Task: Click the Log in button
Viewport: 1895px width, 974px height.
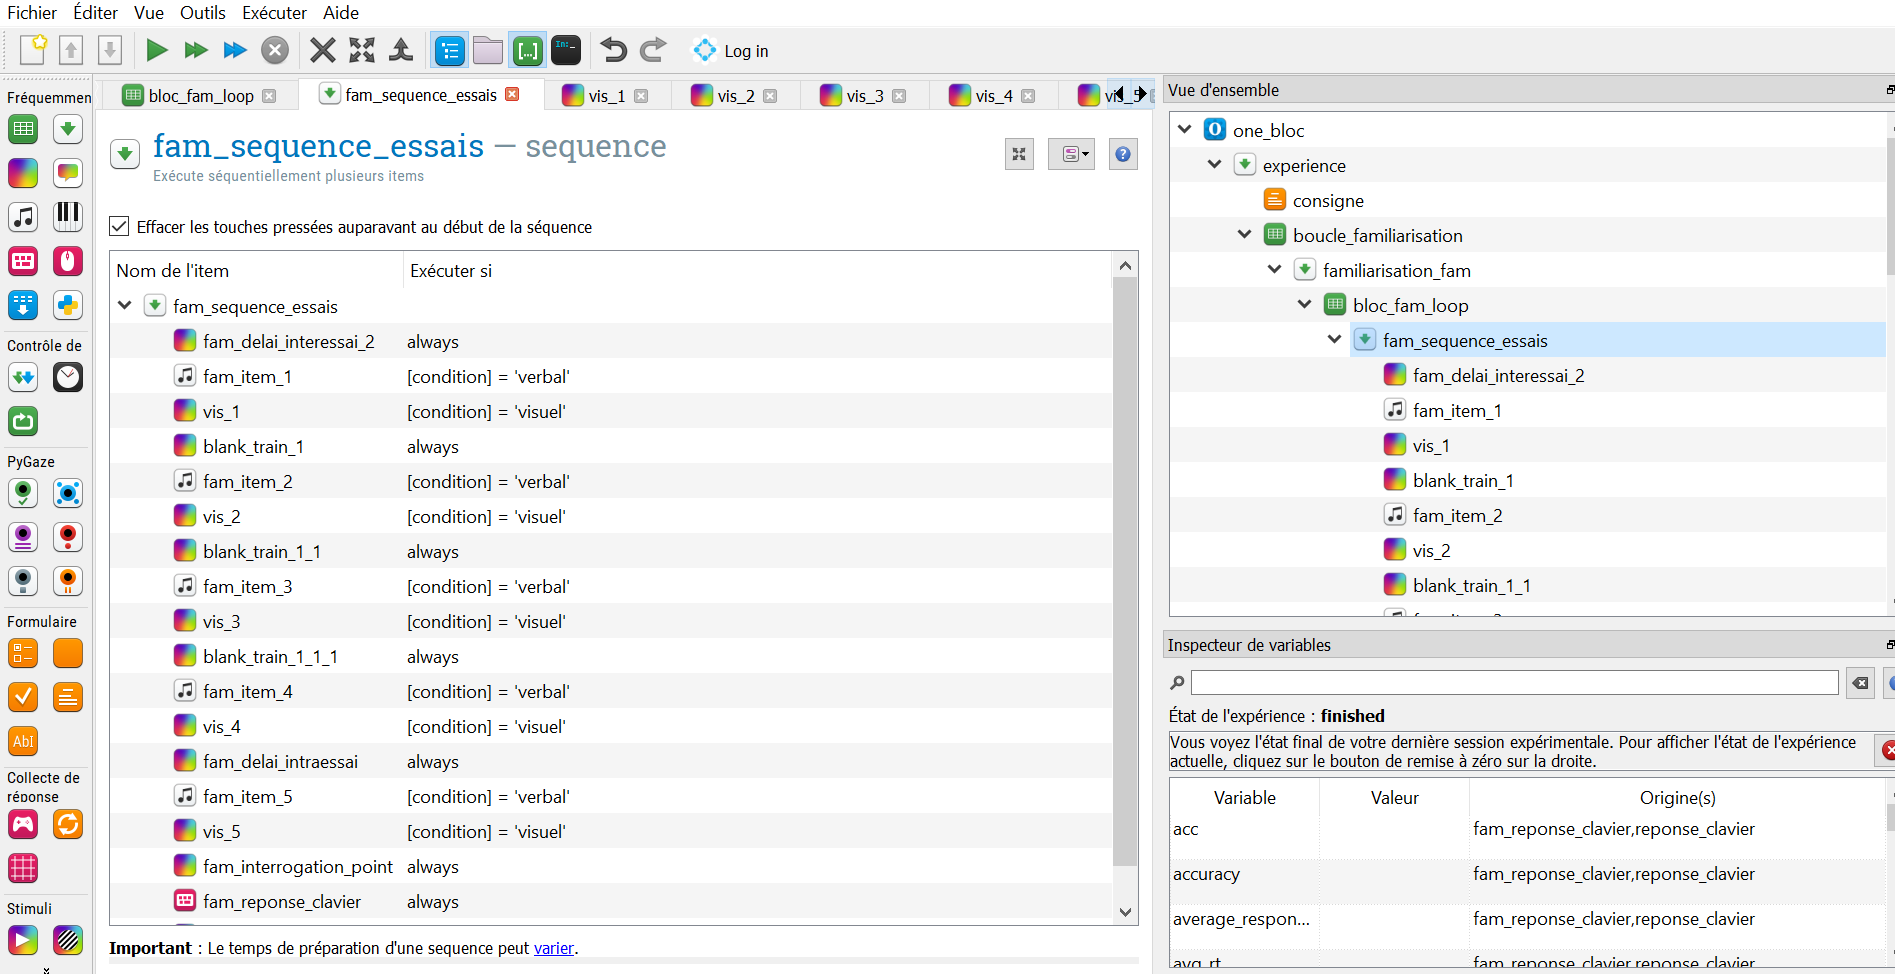Action: click(731, 51)
